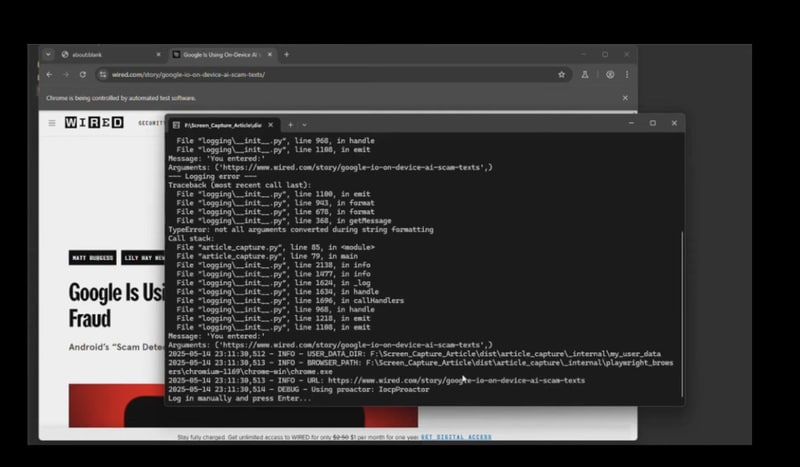Open Wired hamburger navigation menu

[52, 123]
